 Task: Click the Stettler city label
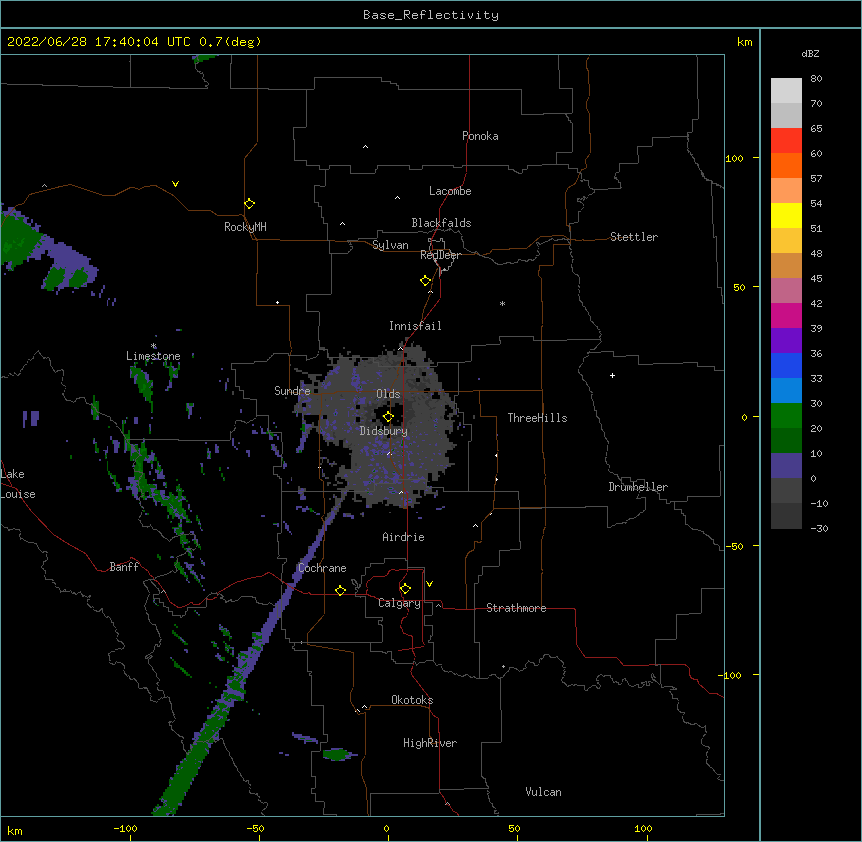click(x=634, y=237)
